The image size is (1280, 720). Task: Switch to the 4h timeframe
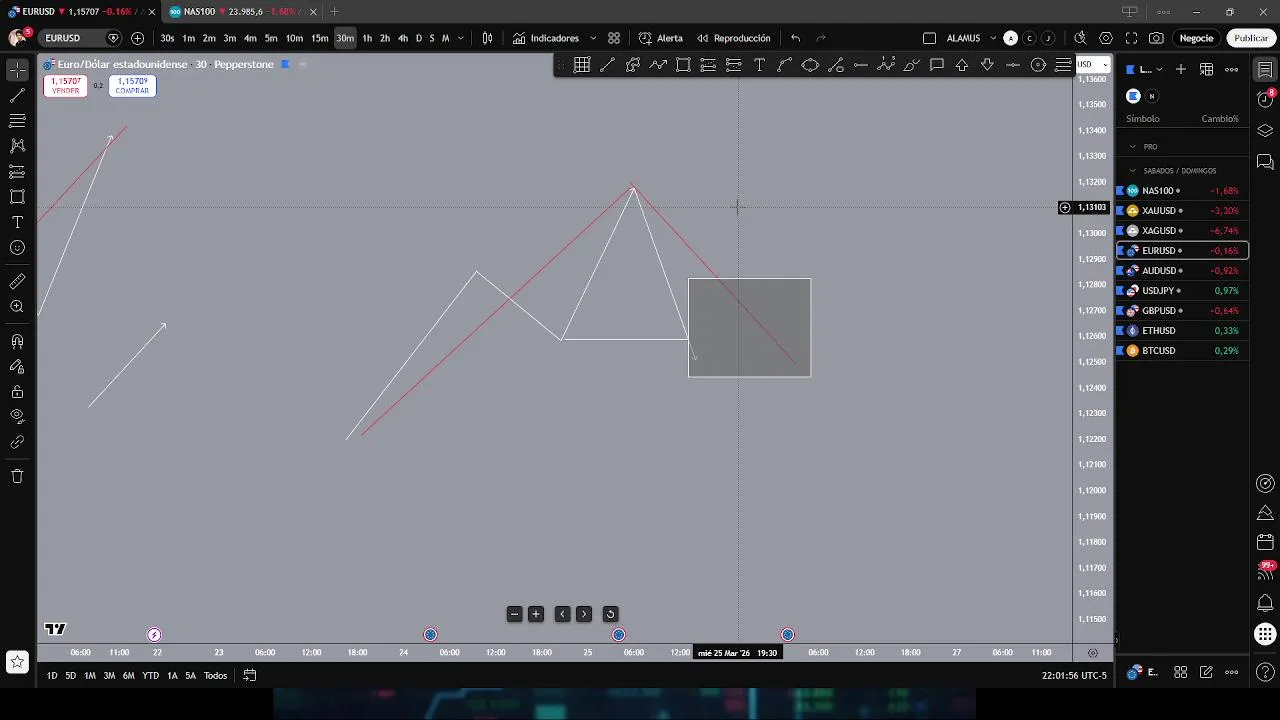(403, 38)
